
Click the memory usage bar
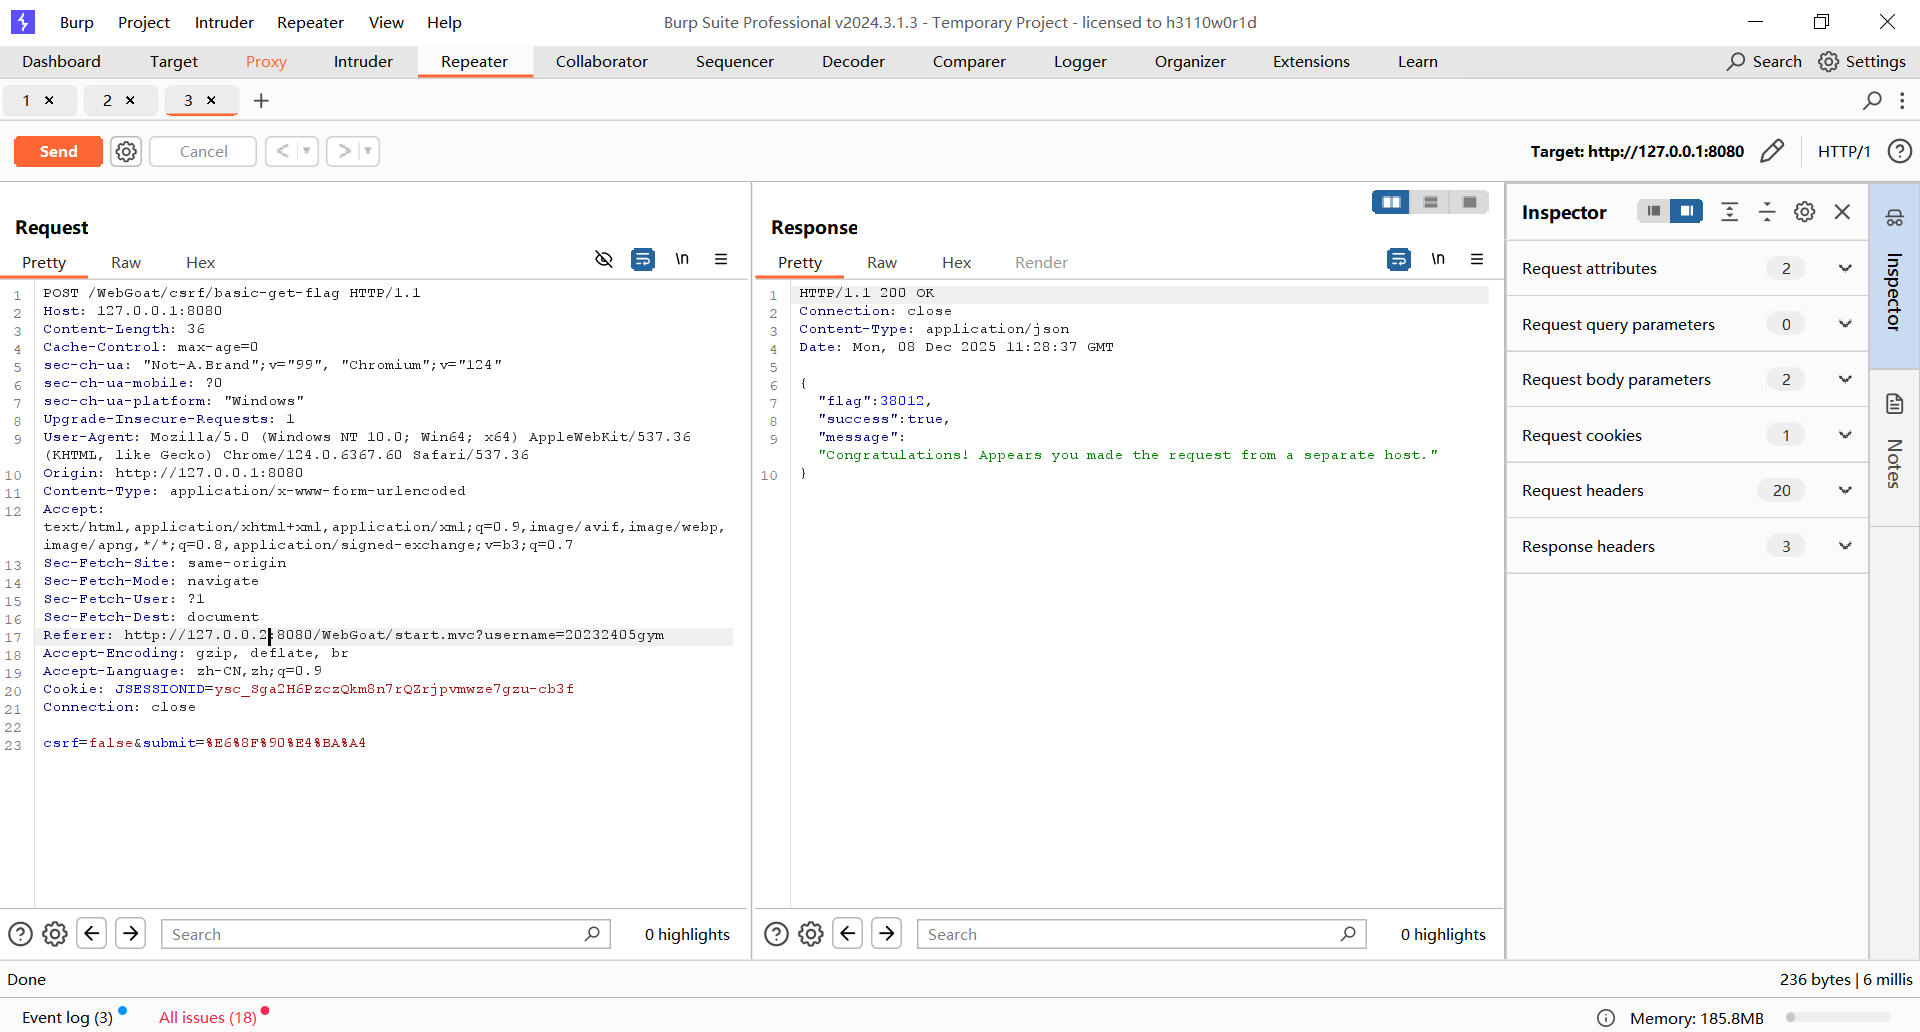(1838, 1018)
